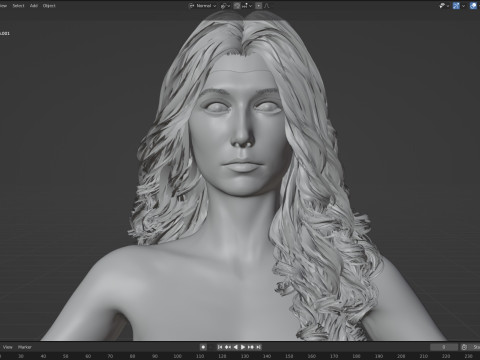Open proportional editing falloff curve
The height and width of the screenshot is (360, 480).
click(267, 6)
